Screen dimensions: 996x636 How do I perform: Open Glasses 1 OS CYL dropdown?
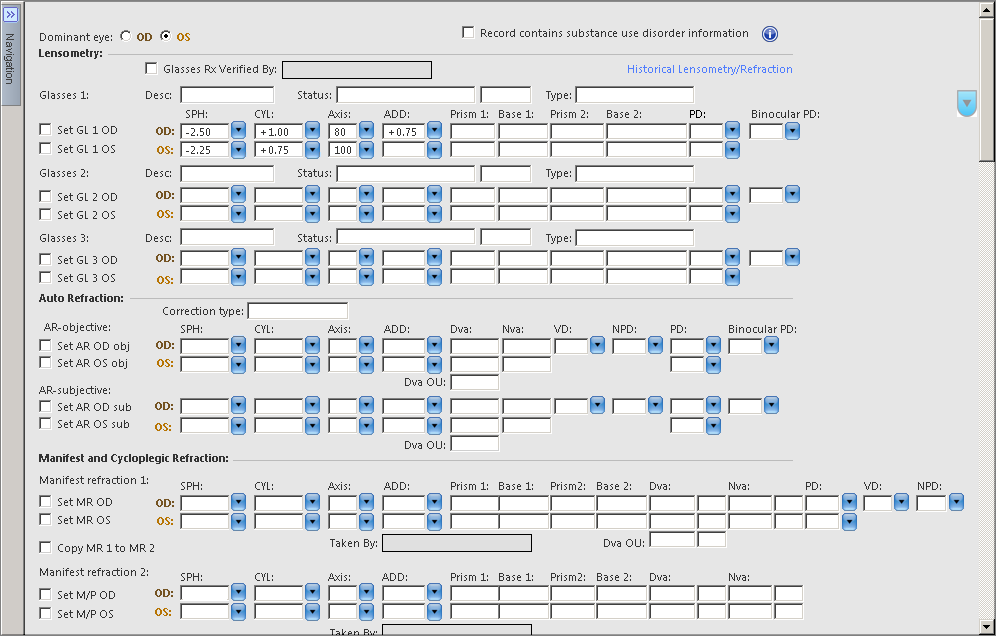(x=312, y=150)
